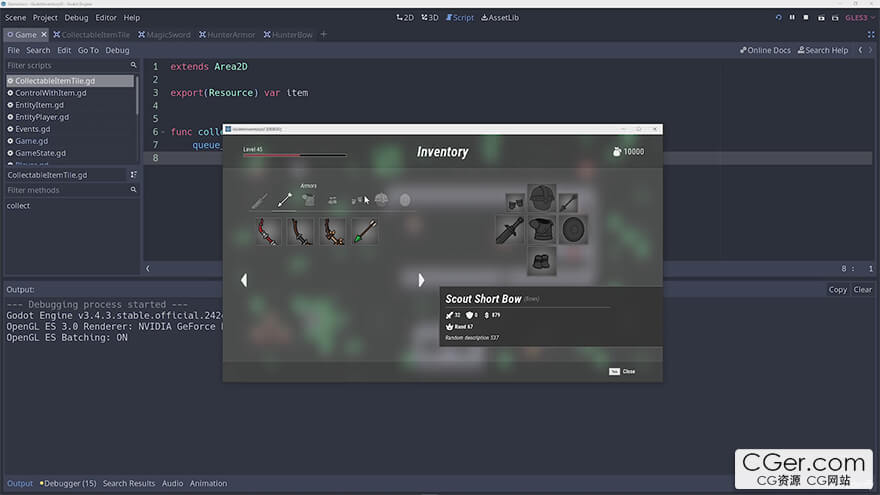Screen dimensions: 880x495
Task: Collapse the scripts panel arrow
Action: (x=148, y=268)
